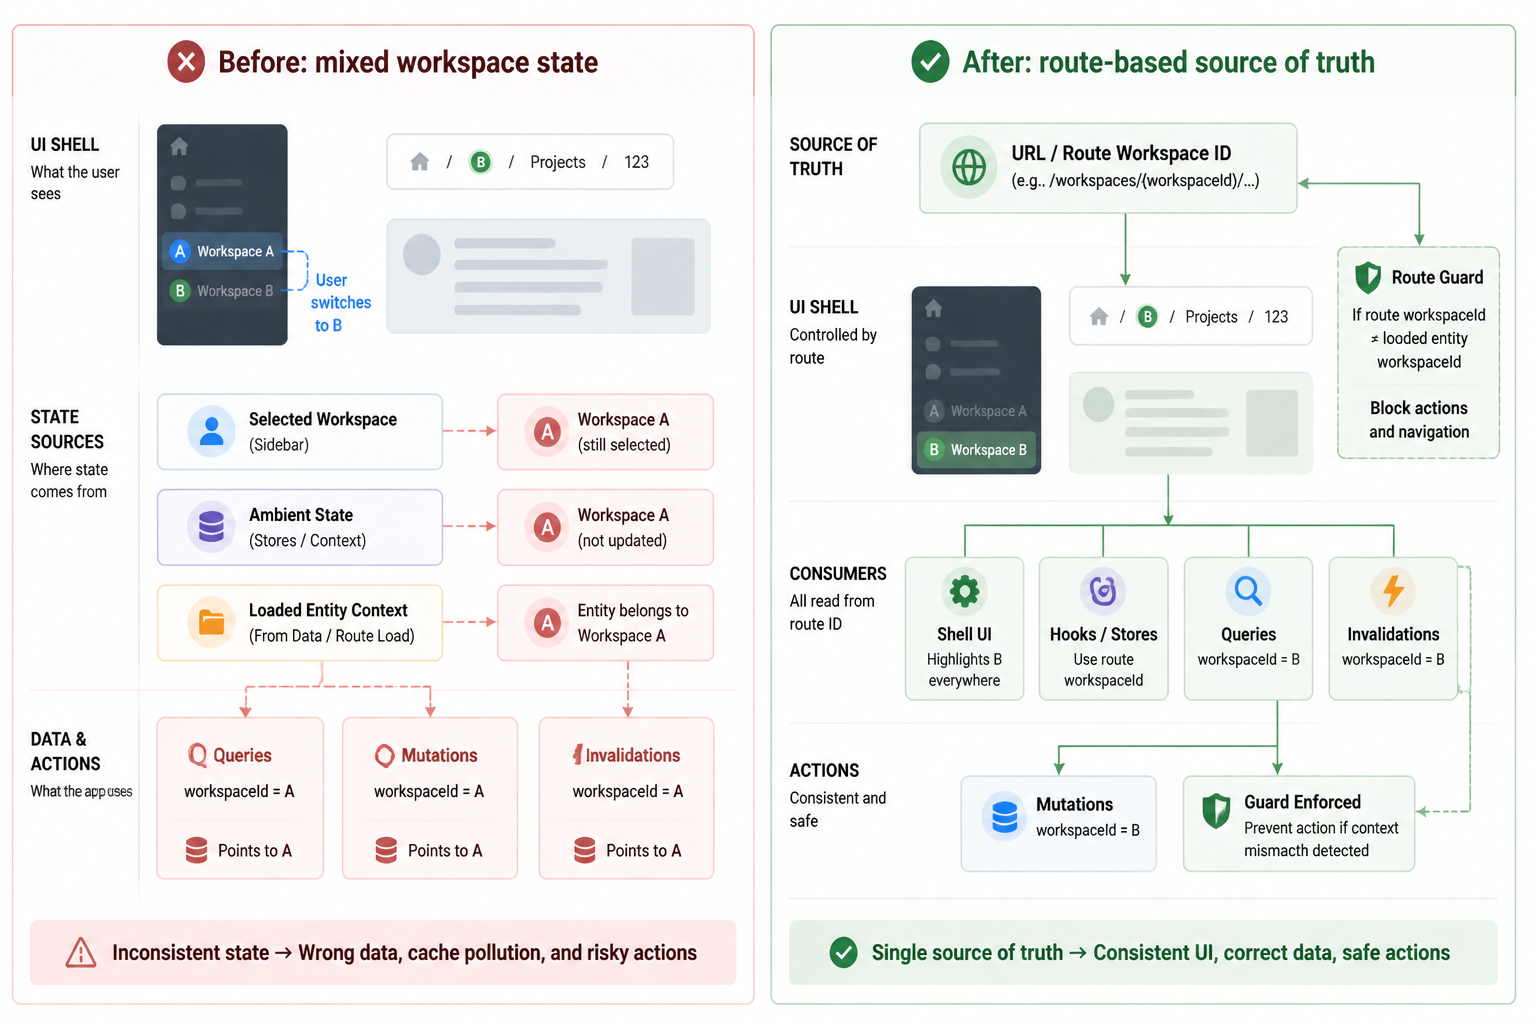Click the purple hook icon on Hooks / Stores
Screen dimensions: 1536x1024
pyautogui.click(x=1103, y=591)
